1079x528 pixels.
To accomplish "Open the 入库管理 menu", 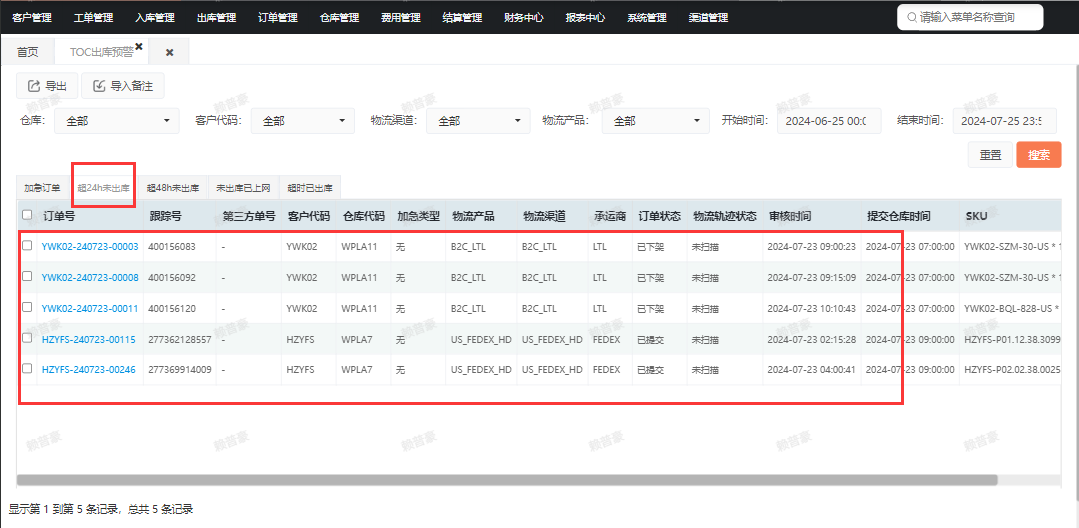I will tap(155, 18).
